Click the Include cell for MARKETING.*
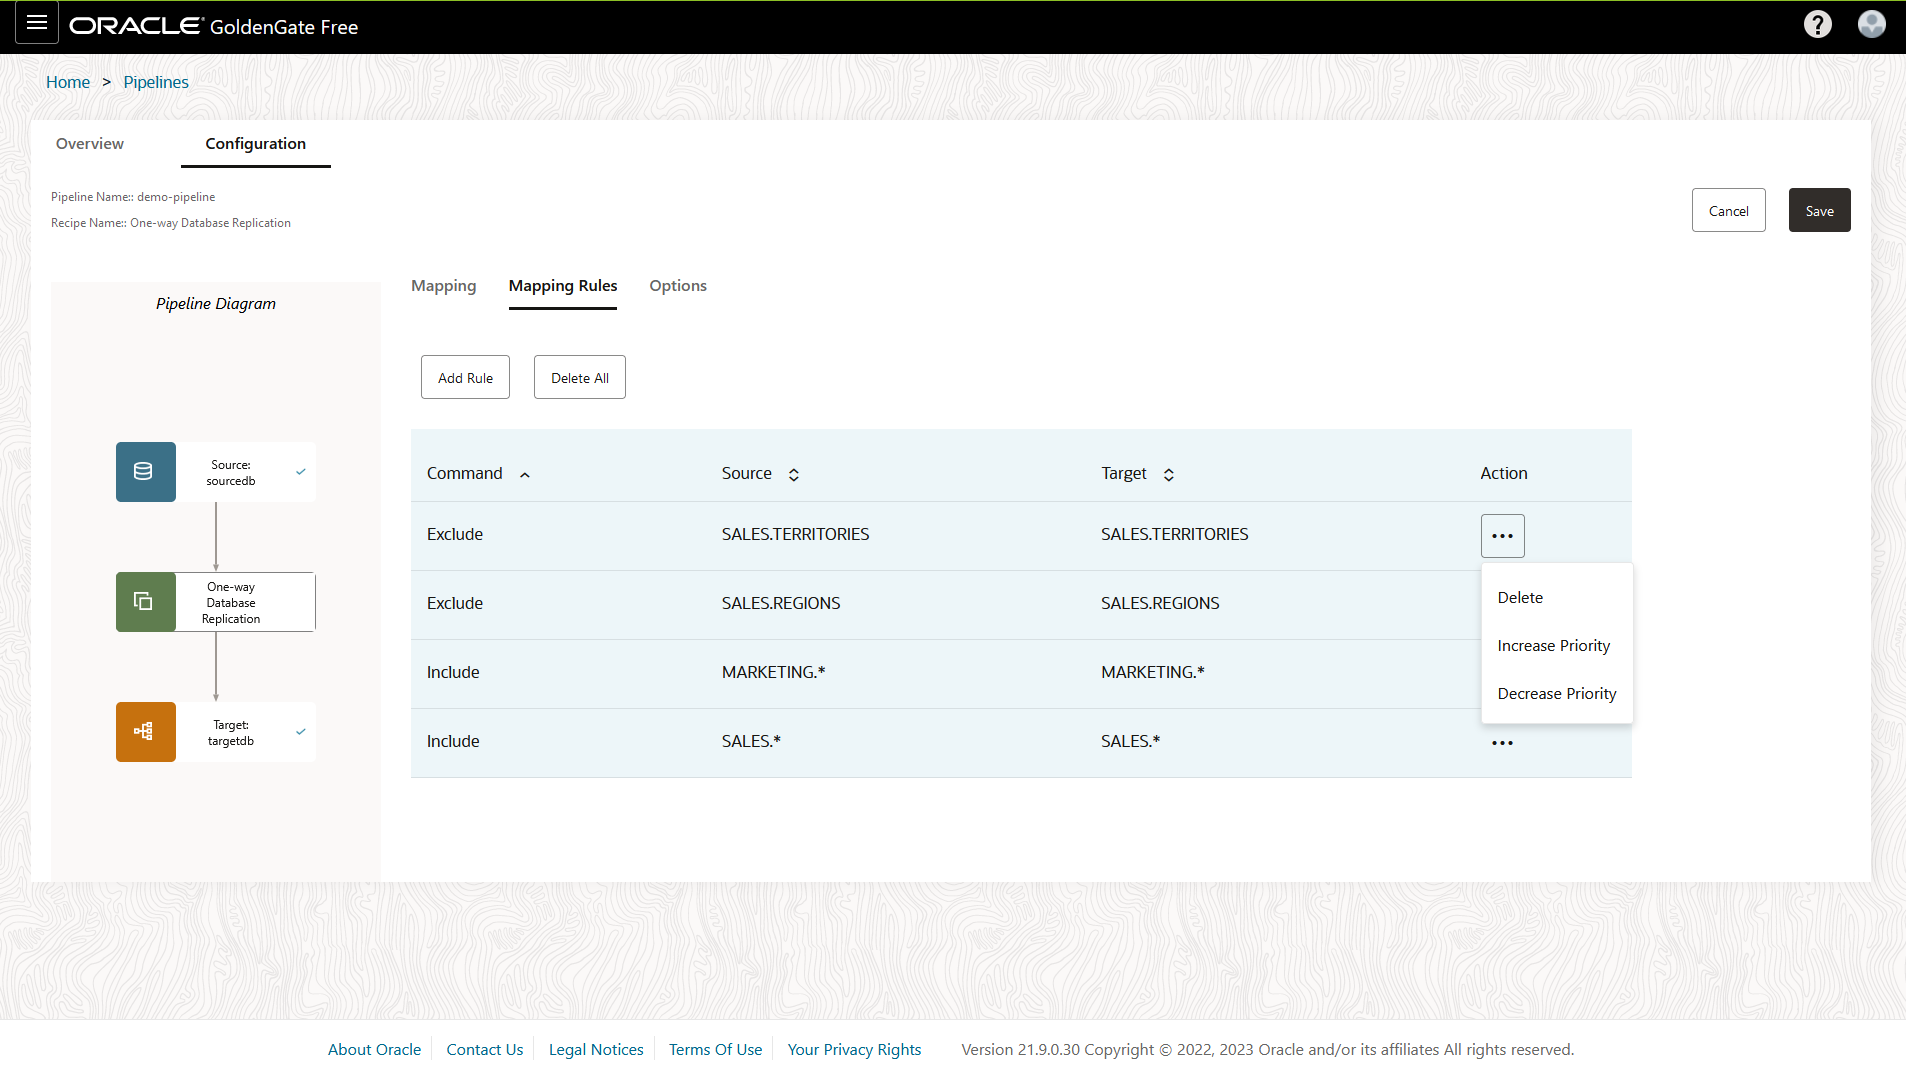Image resolution: width=1906 pixels, height=1068 pixels. (x=453, y=672)
